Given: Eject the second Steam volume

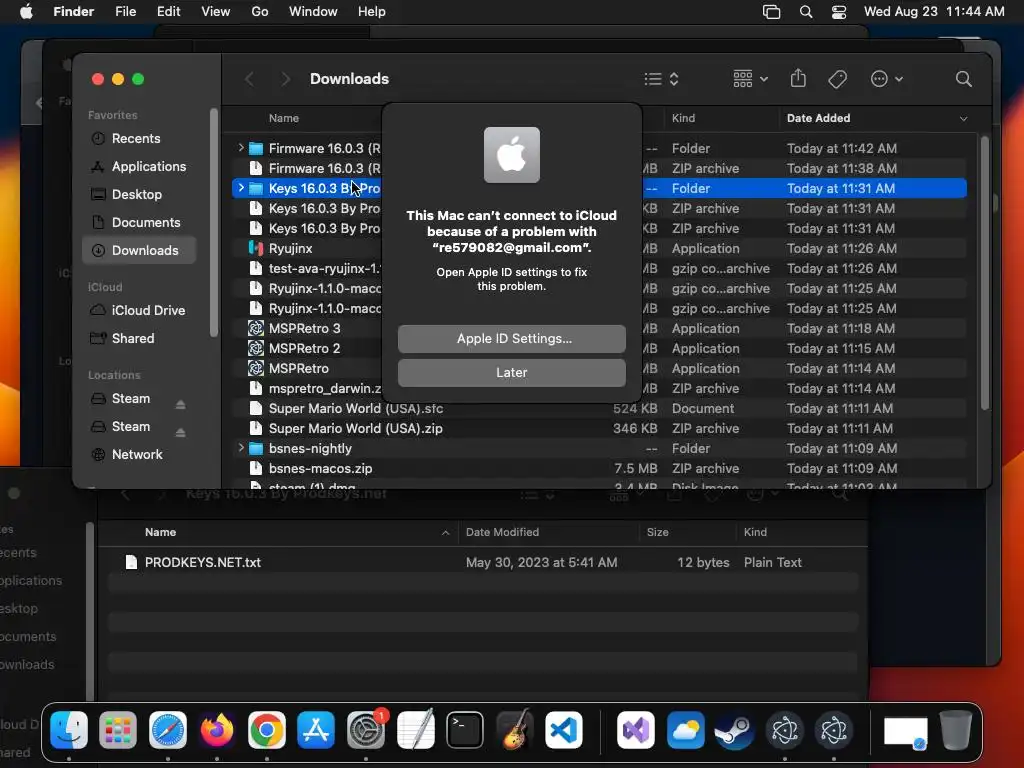Looking at the screenshot, I should coord(180,432).
